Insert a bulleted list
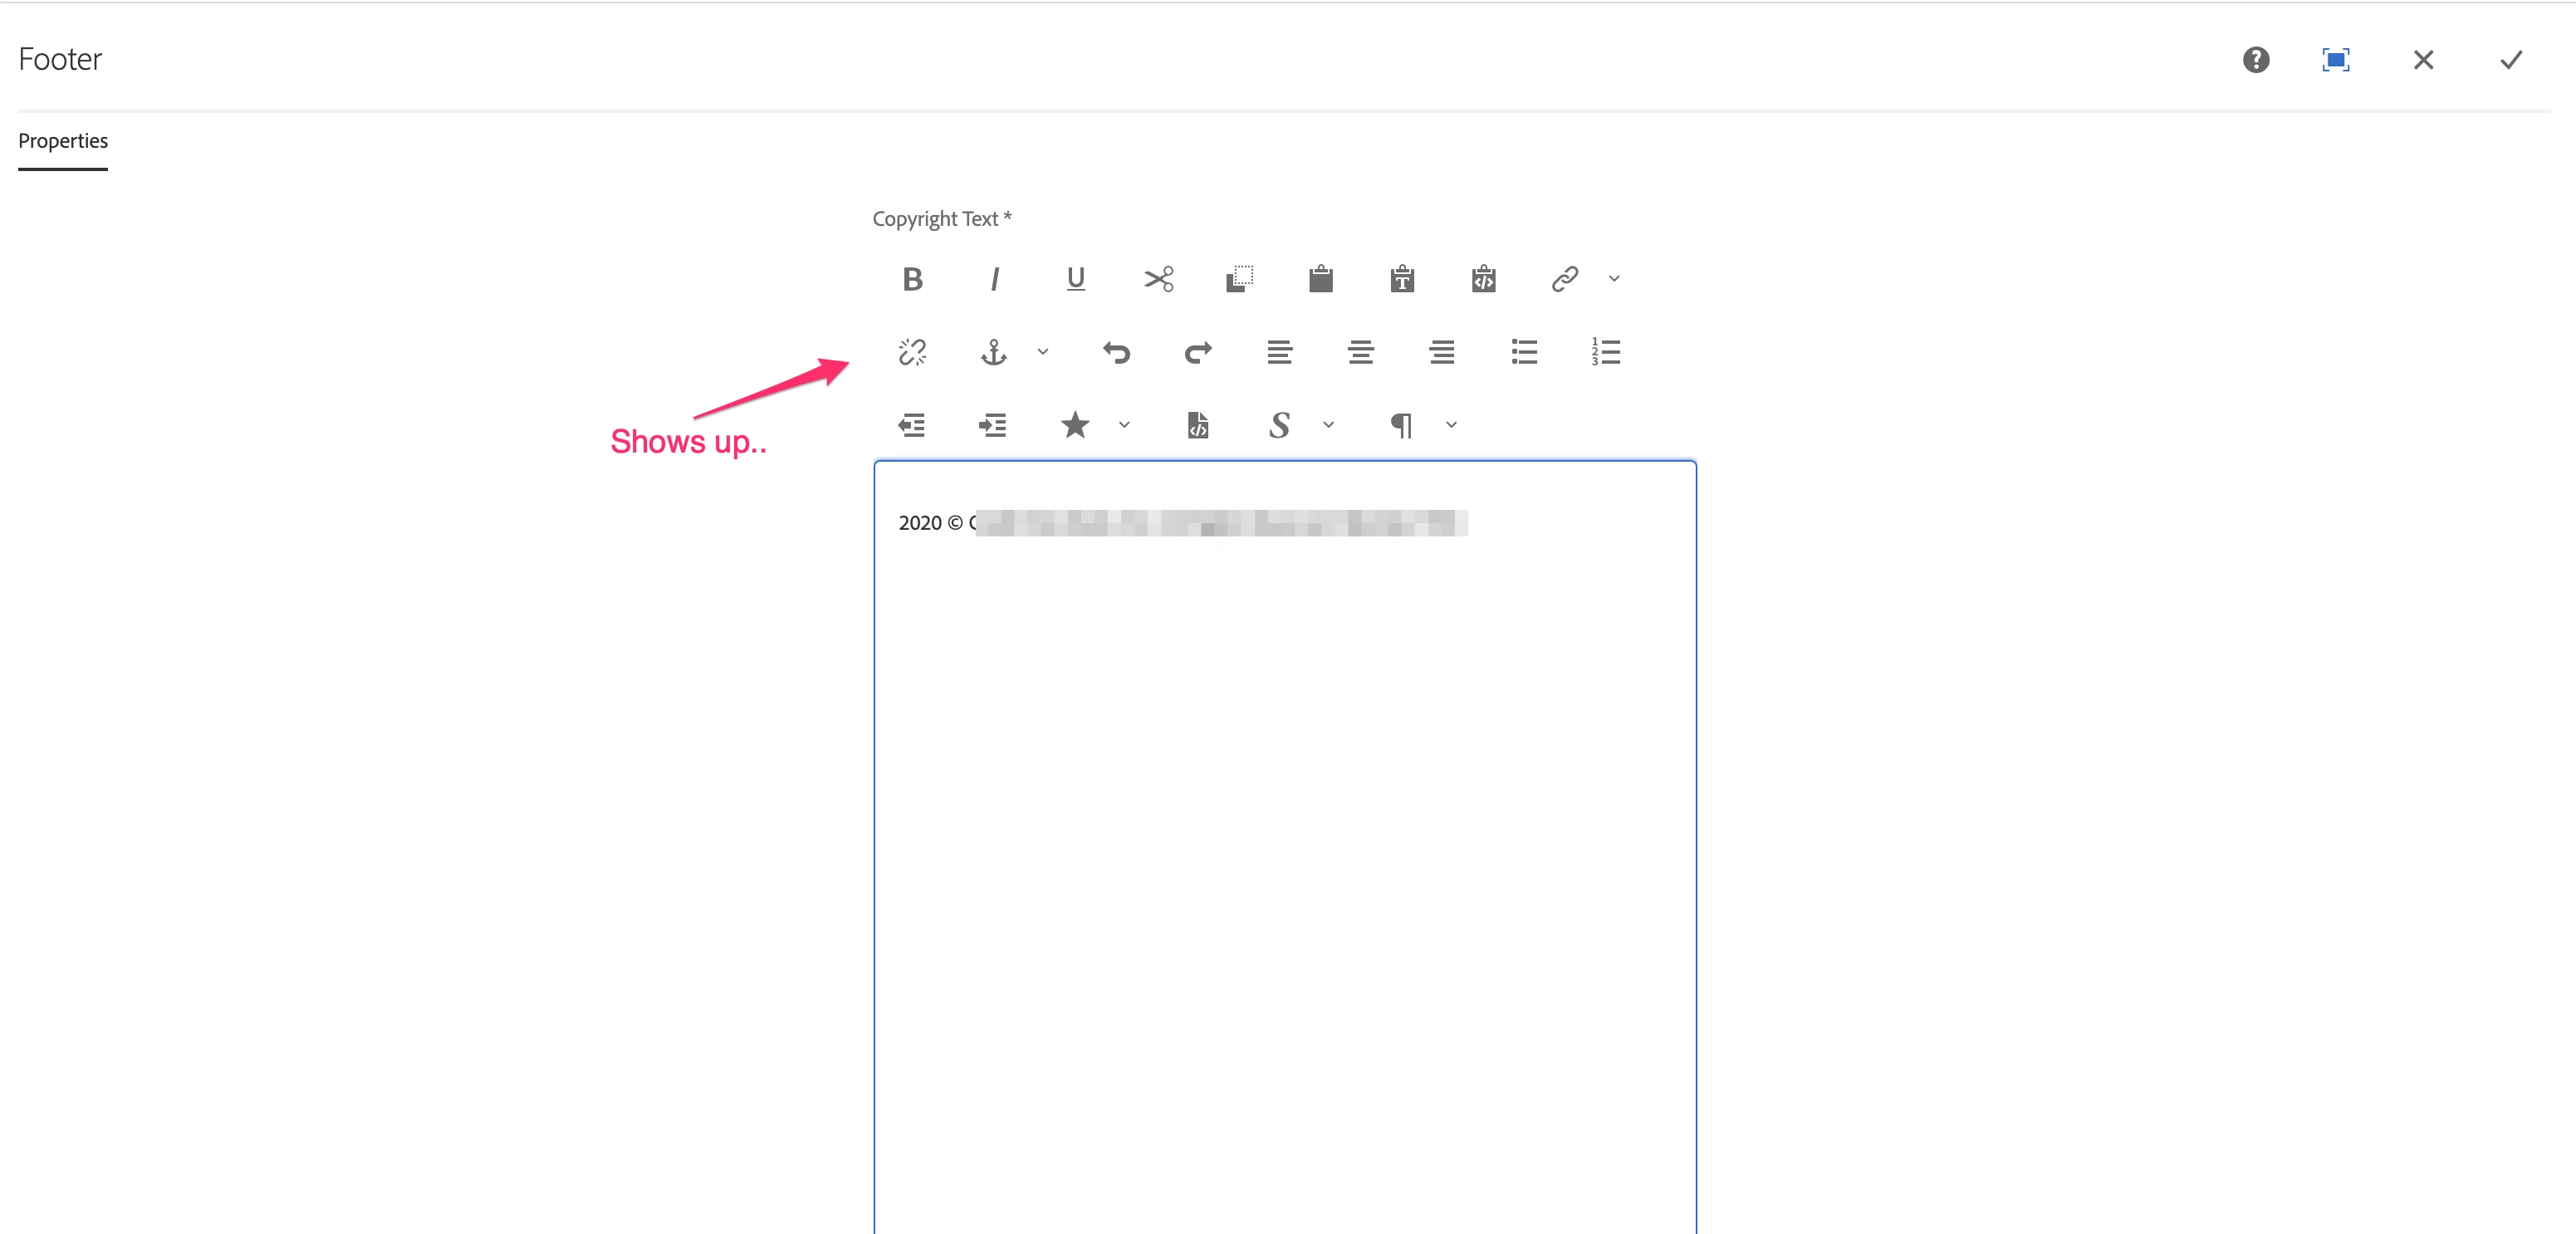Image resolution: width=2576 pixels, height=1234 pixels. point(1524,352)
